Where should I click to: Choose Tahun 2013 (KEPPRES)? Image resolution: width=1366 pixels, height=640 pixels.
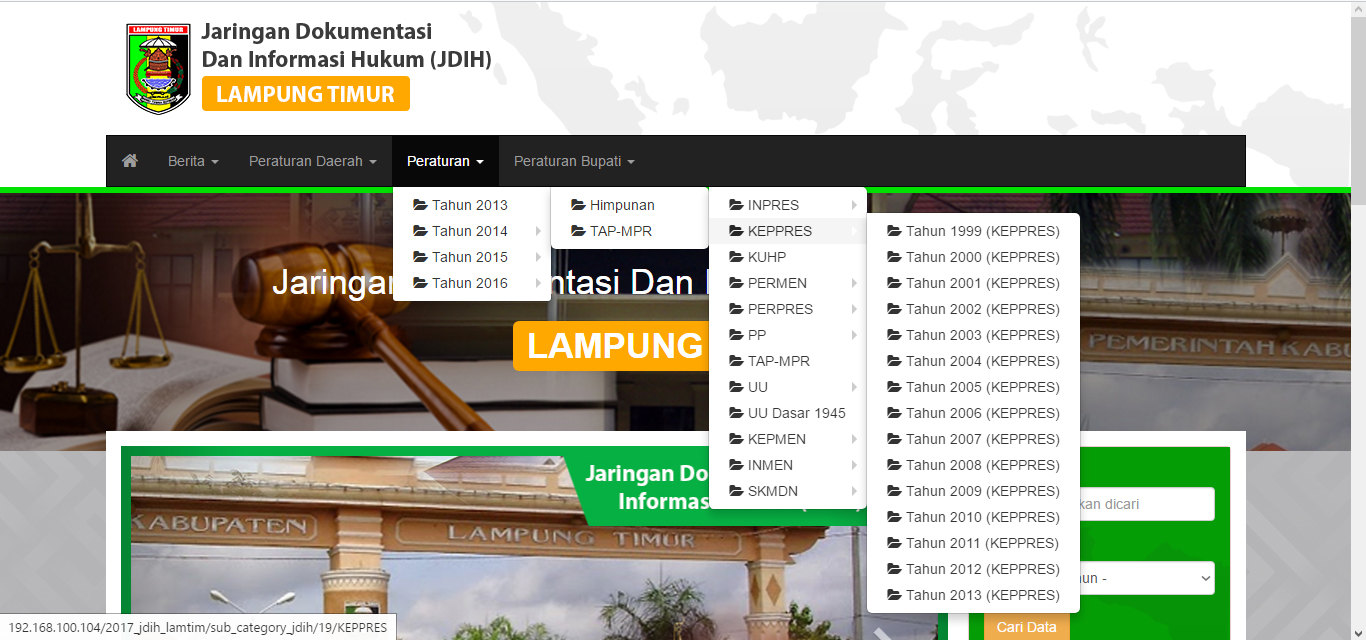[973, 595]
